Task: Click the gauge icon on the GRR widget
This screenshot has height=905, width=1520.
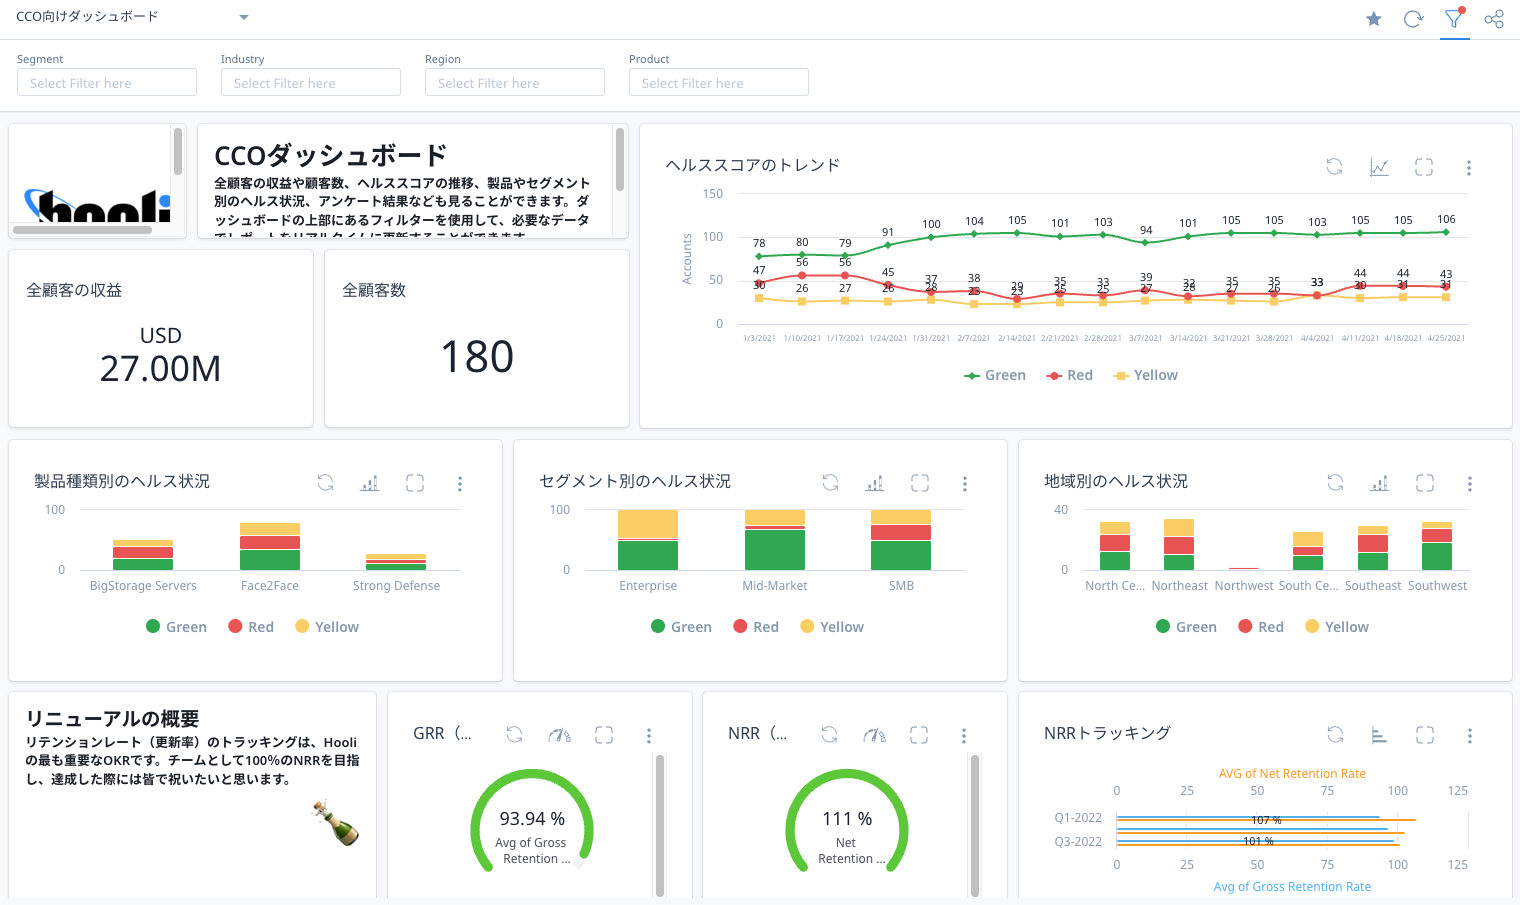Action: 559,735
